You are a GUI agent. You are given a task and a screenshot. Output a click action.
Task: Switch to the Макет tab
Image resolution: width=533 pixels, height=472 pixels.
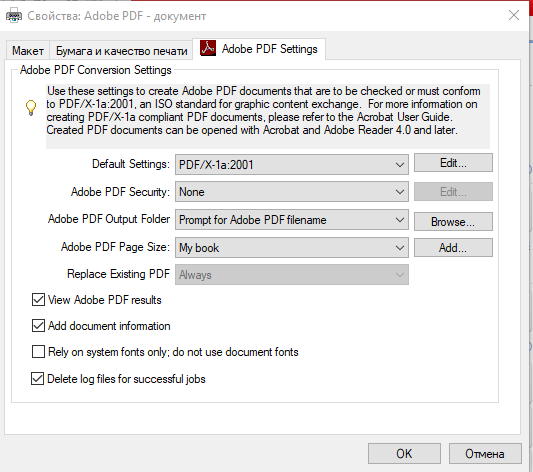[x=28, y=51]
